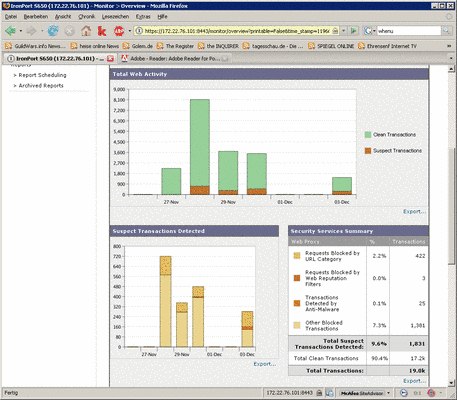Click the red Adblock ABP icon
Screen dimensions: 457x400
coord(119,31)
